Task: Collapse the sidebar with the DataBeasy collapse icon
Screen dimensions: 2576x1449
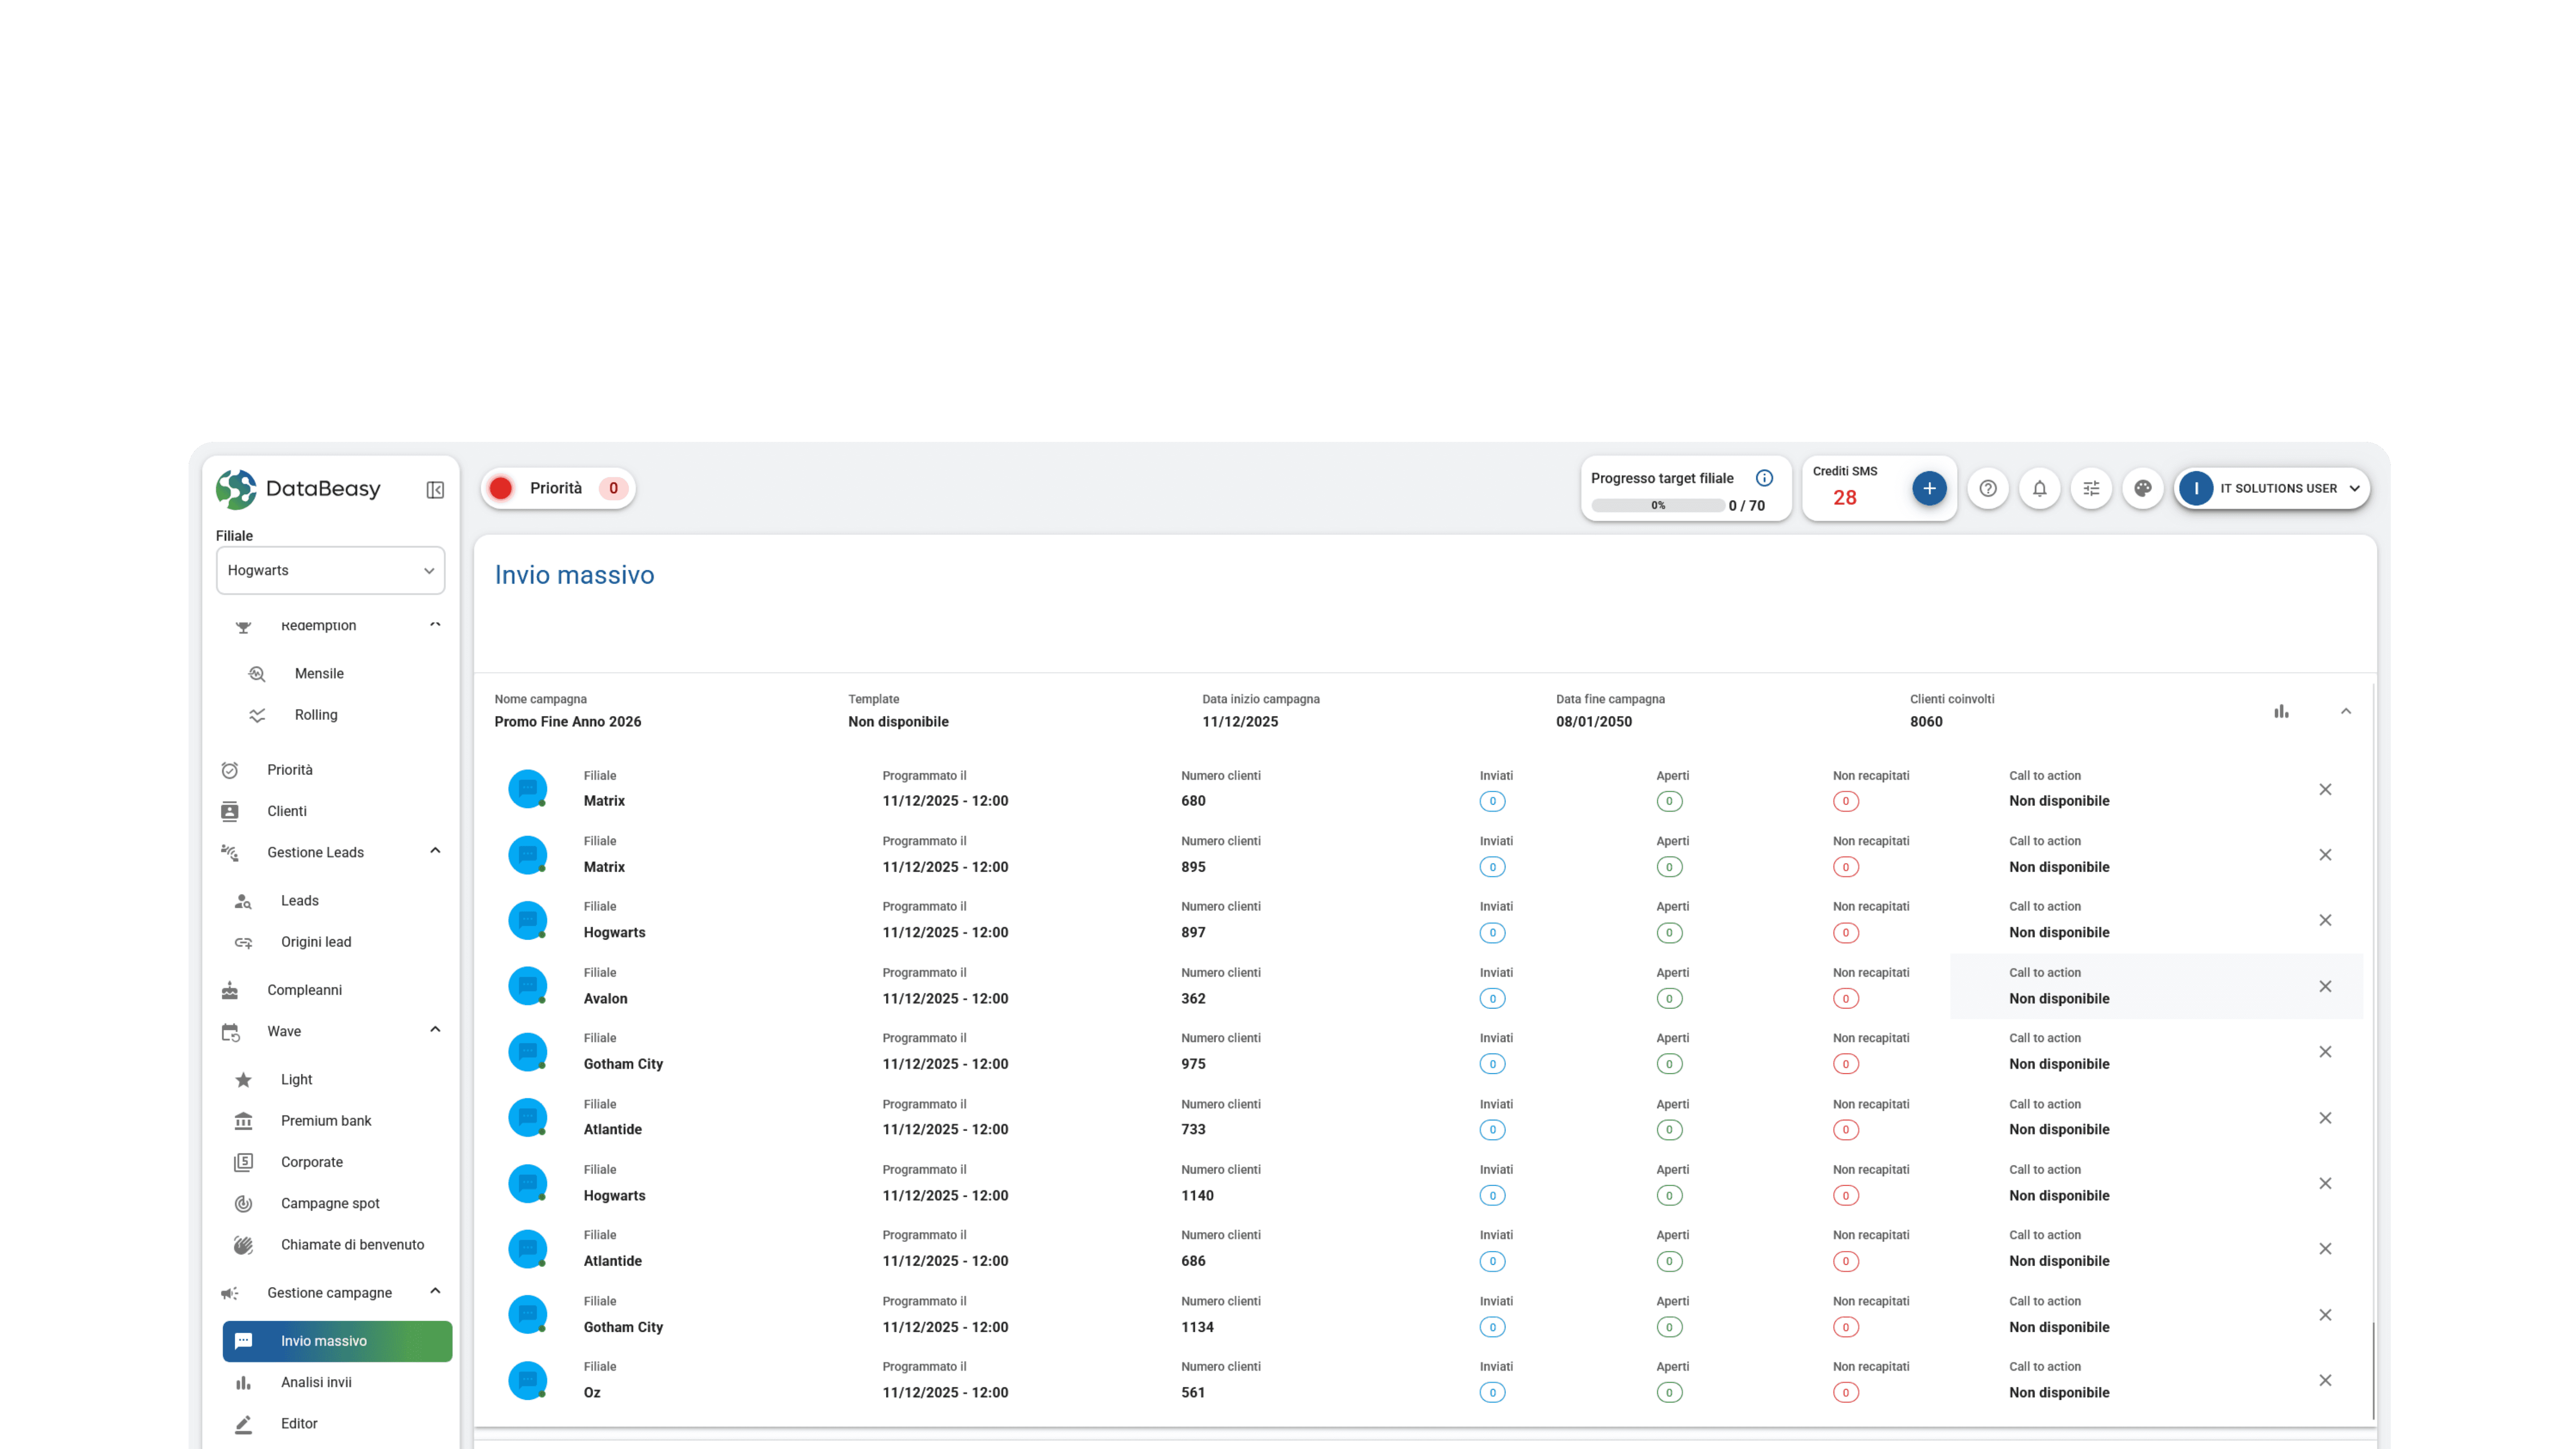Action: coord(435,489)
